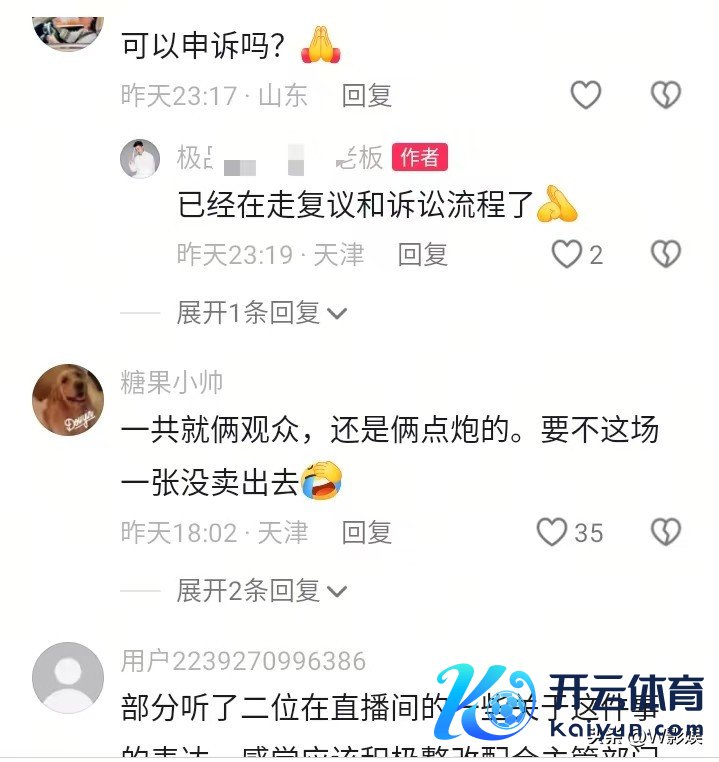The image size is (719, 762).
Task: Expand 展开2条回复 replies
Action: 261,591
